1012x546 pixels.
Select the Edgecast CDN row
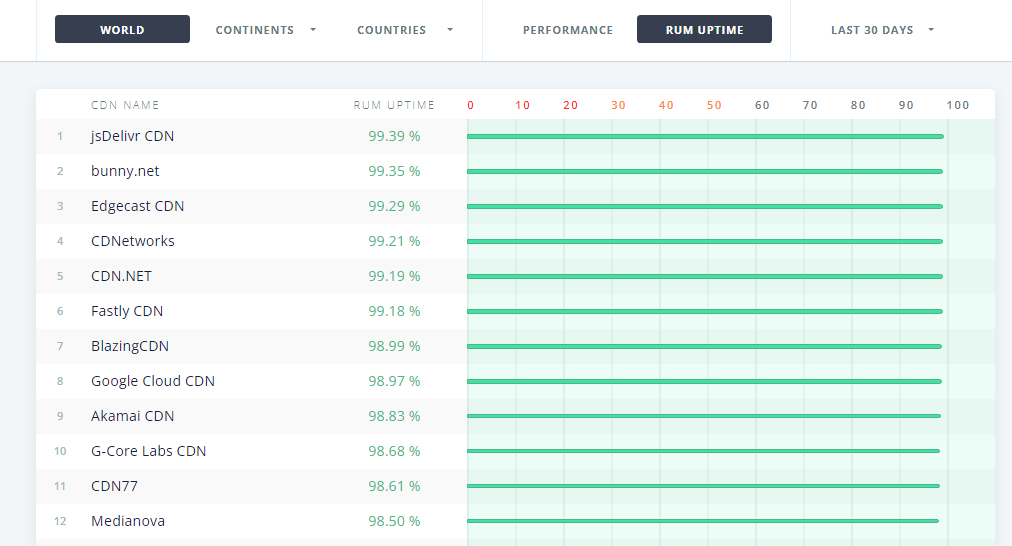[515, 207]
